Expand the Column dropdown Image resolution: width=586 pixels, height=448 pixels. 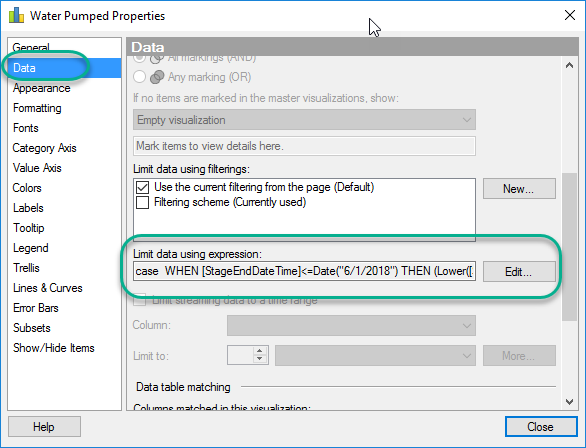[351, 325]
